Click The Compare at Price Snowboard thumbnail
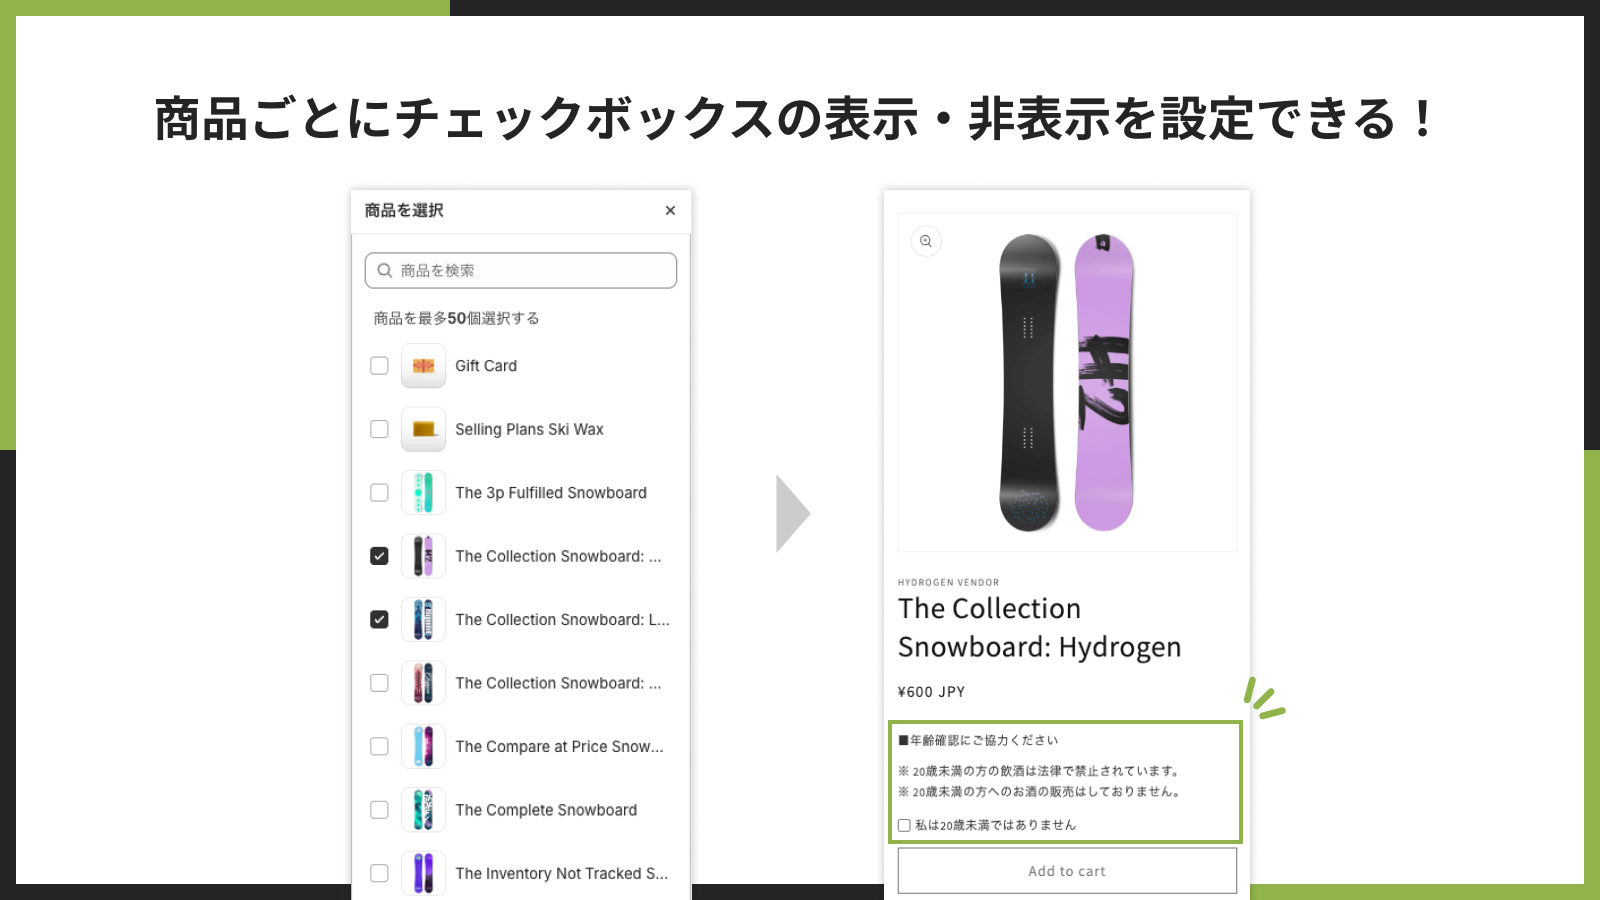The image size is (1600, 900). pos(422,745)
